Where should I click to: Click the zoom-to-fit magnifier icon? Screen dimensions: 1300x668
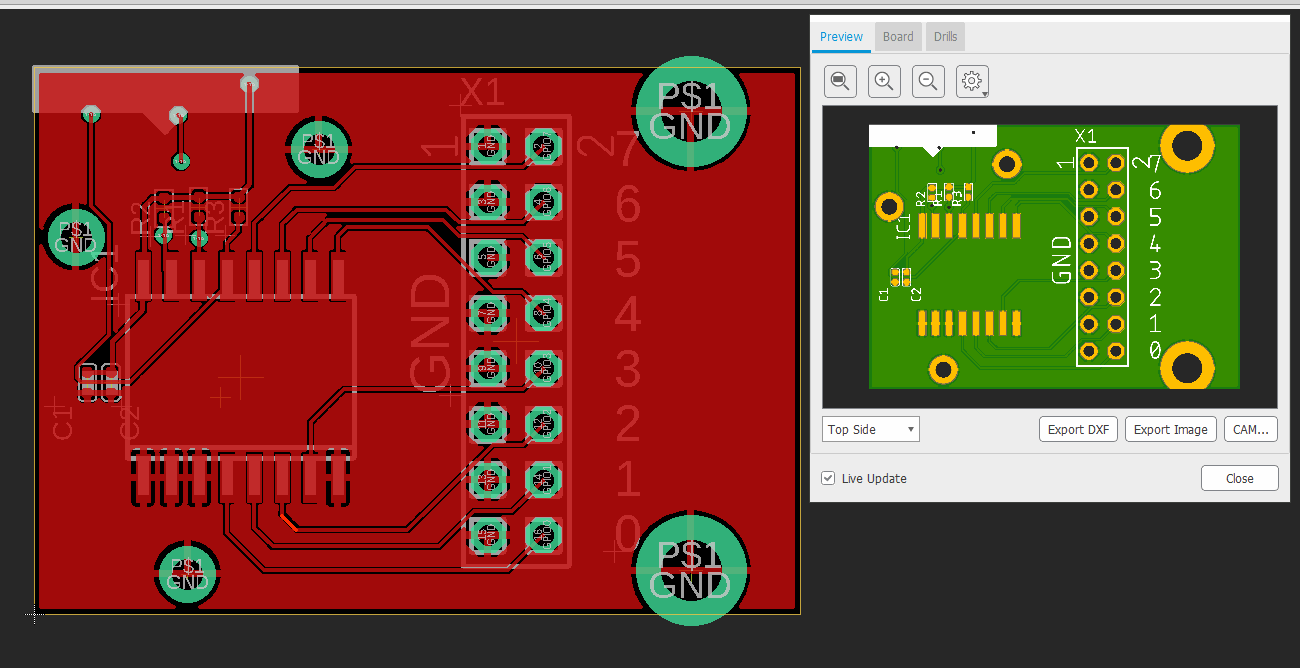click(x=841, y=81)
